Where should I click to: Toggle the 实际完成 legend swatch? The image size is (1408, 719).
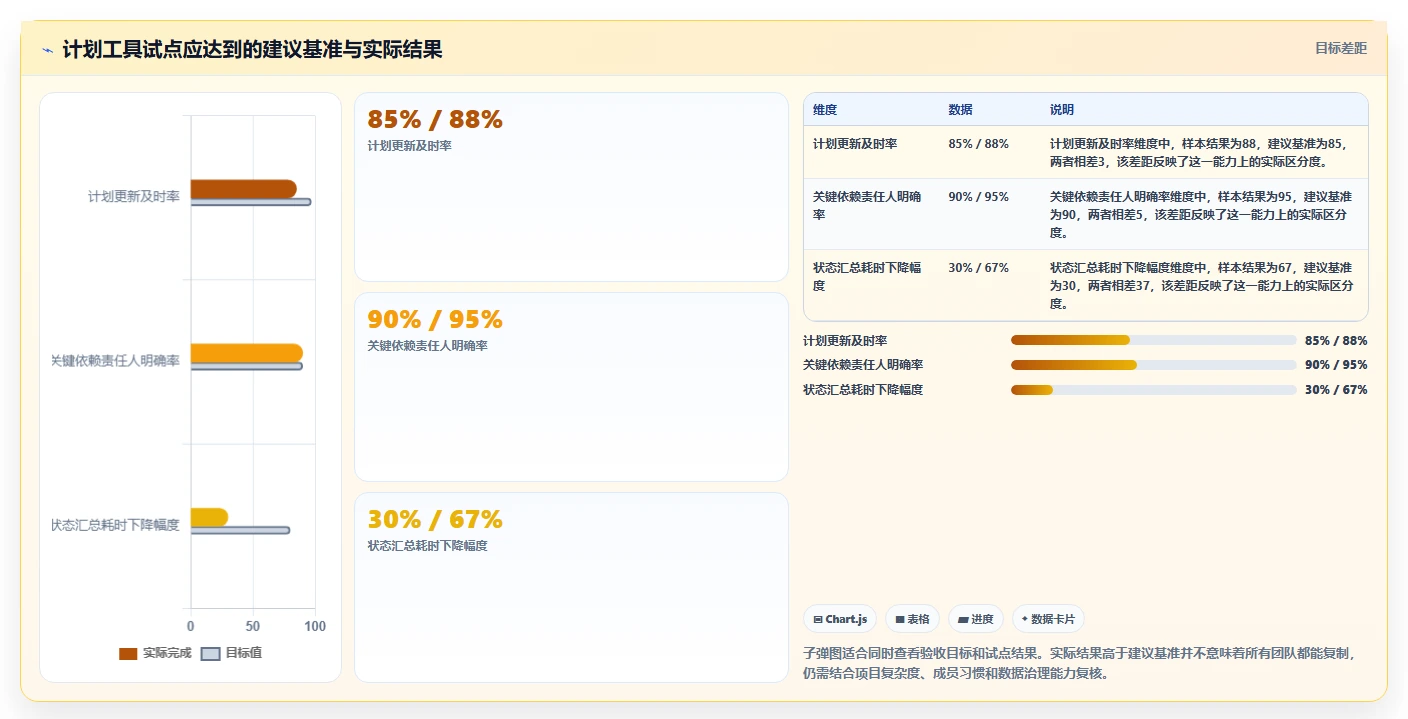(128, 654)
